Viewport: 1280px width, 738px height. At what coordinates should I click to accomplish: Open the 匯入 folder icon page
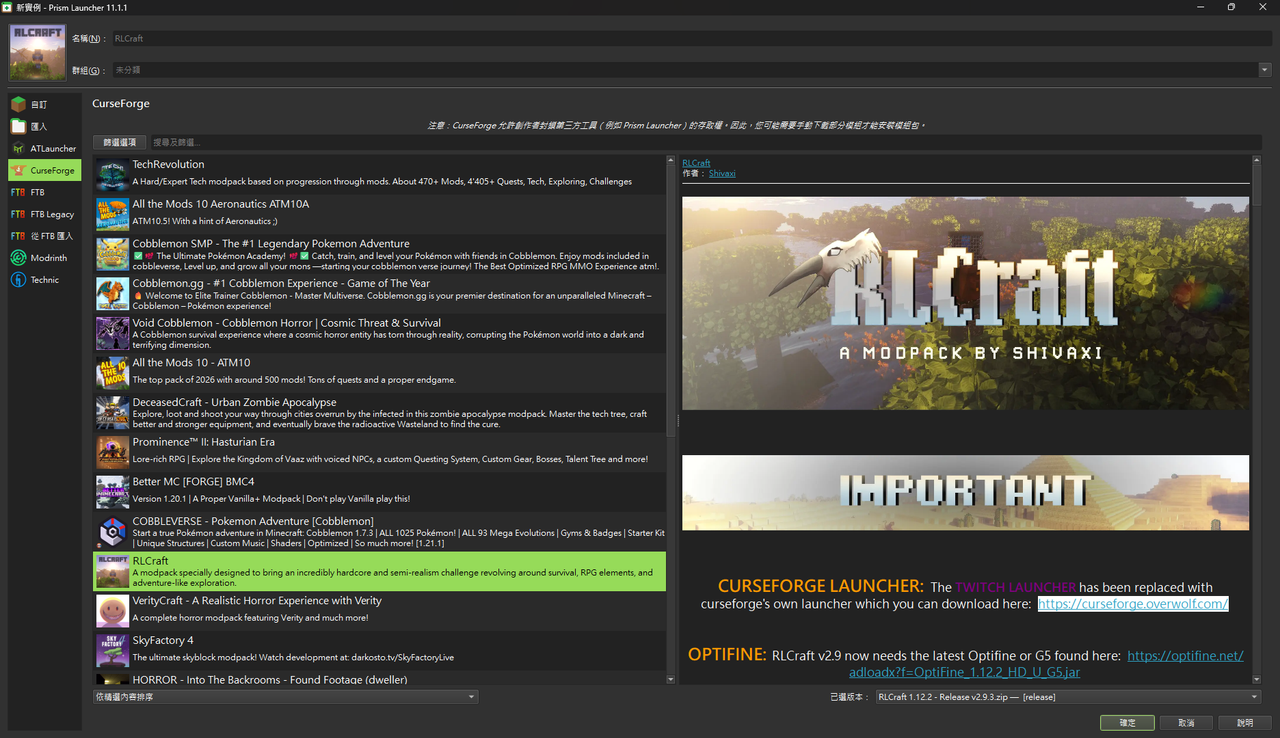[18, 126]
